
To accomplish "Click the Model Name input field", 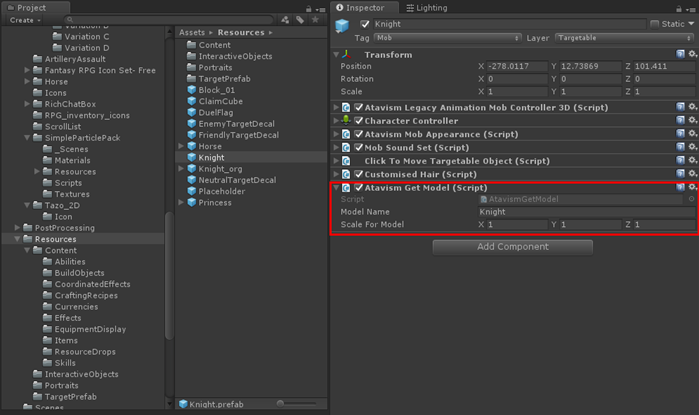I will click(586, 212).
